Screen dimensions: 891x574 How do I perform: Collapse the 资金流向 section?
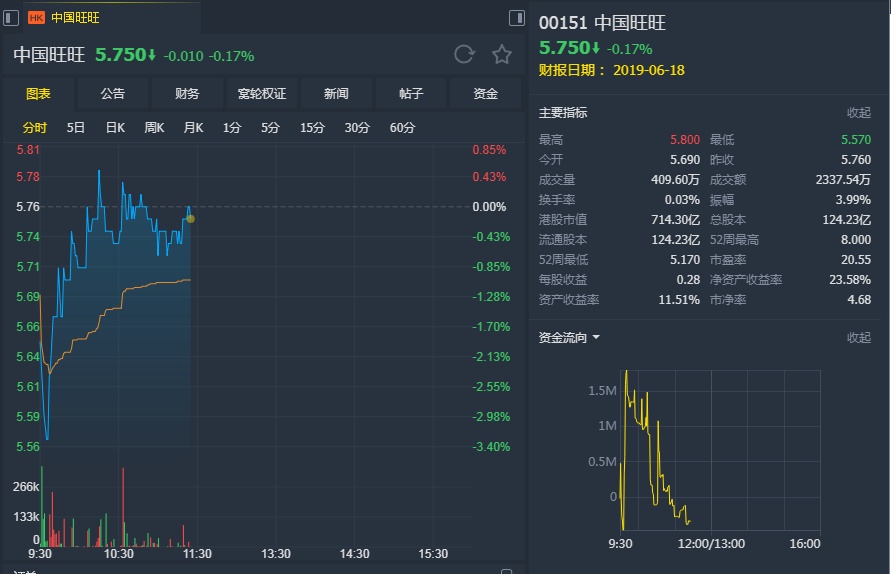(859, 338)
